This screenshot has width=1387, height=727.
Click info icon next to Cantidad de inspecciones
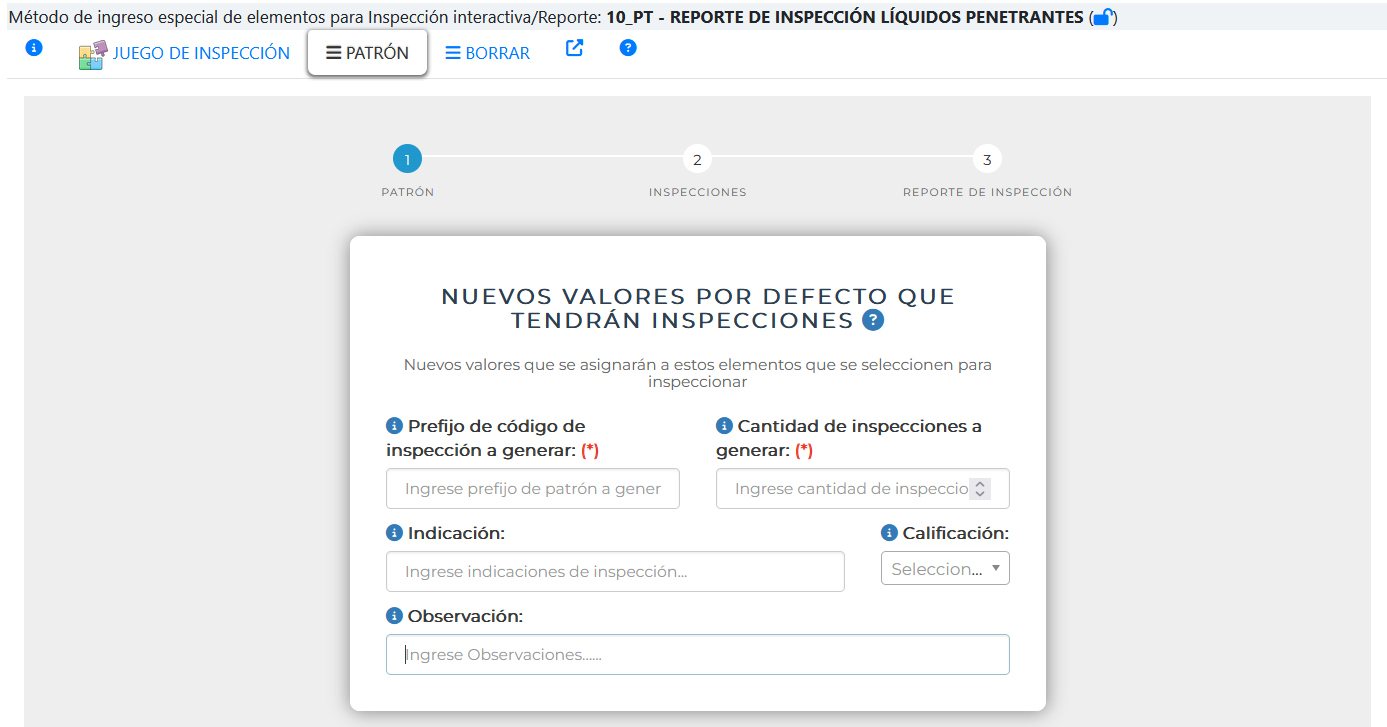(725, 426)
